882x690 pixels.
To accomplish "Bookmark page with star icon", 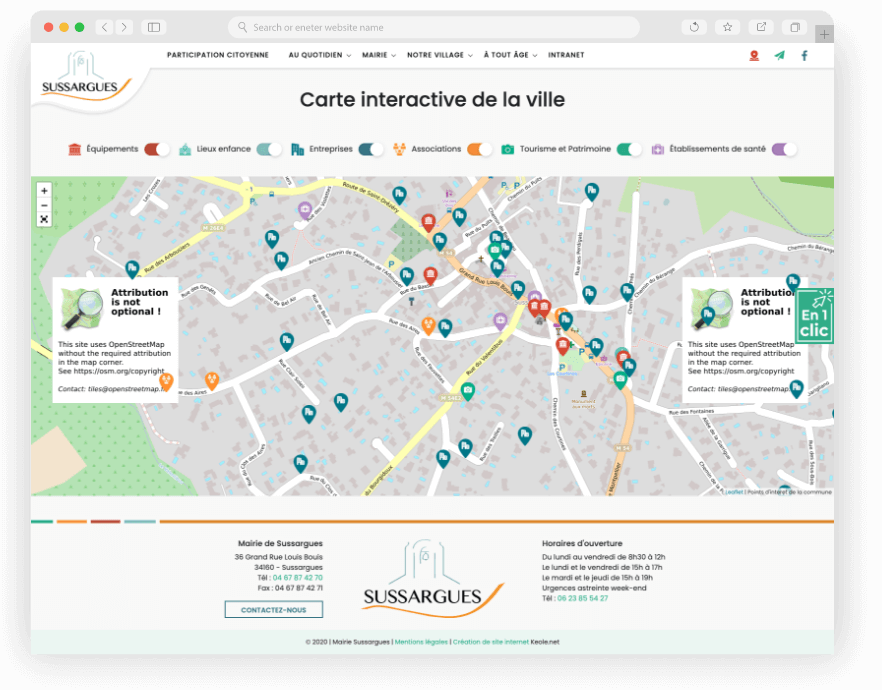I will [x=727, y=27].
